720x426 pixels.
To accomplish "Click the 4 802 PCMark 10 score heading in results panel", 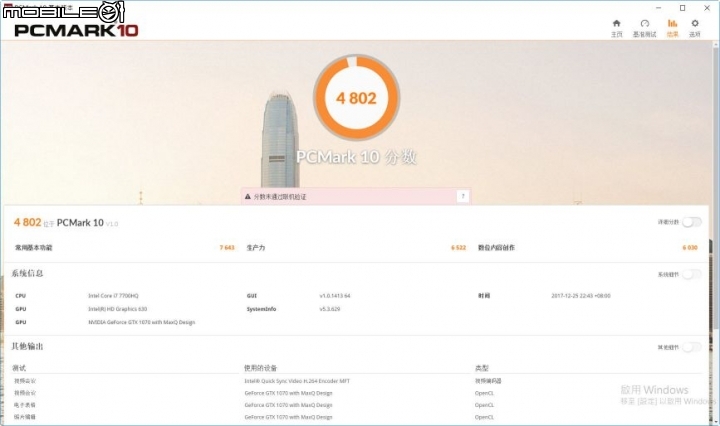I will [x=66, y=223].
